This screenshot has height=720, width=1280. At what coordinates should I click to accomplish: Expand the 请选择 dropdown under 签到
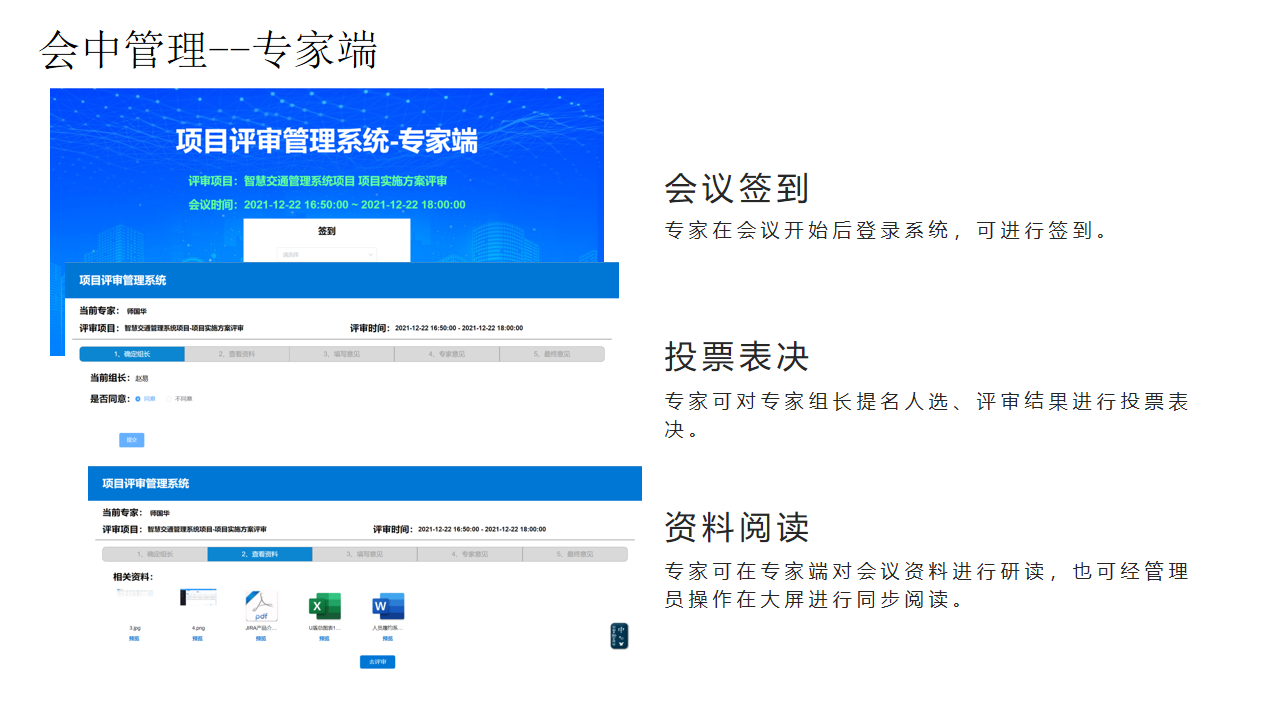coord(327,254)
